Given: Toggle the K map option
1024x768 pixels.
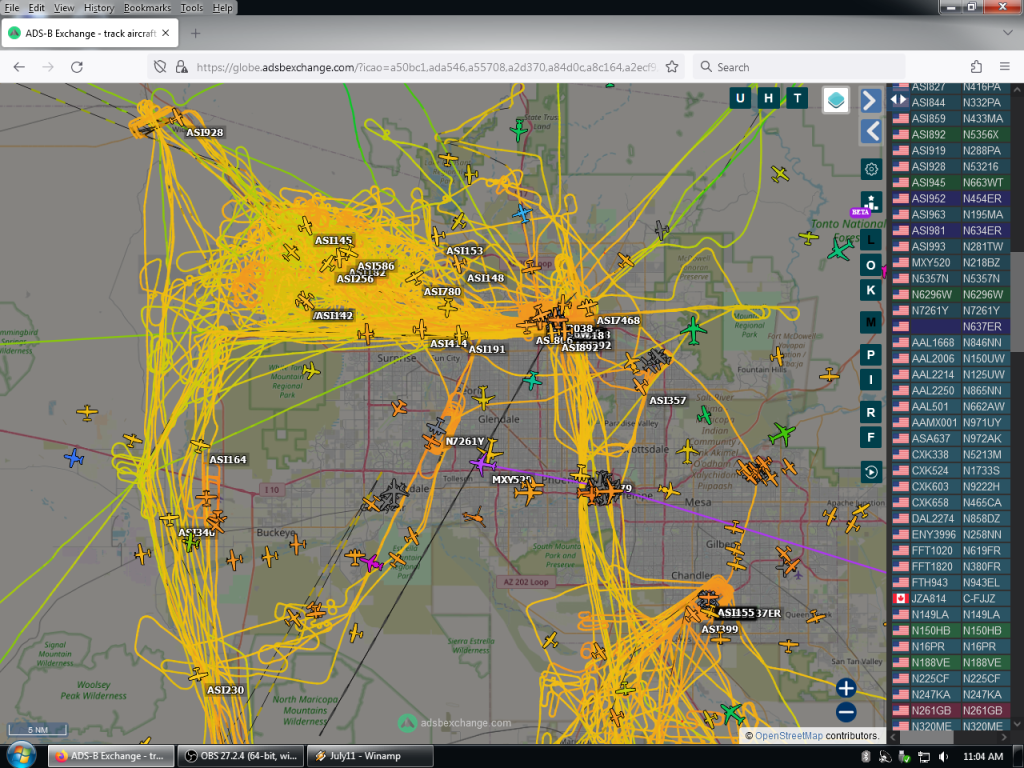Looking at the screenshot, I should [871, 290].
